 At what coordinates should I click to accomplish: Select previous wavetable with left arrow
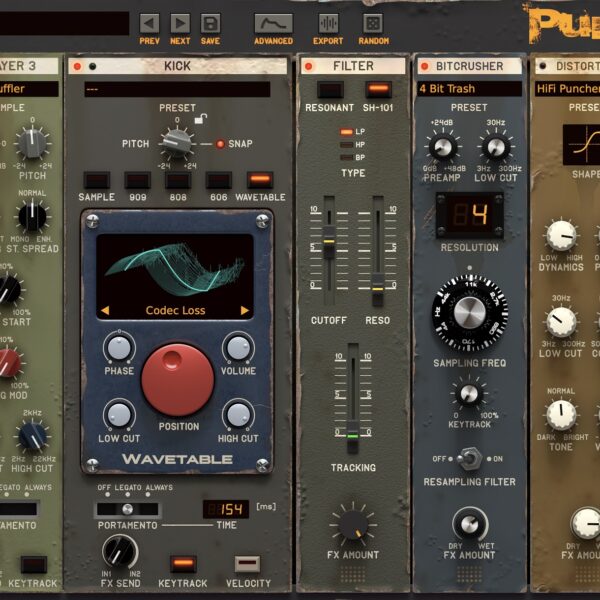point(105,310)
